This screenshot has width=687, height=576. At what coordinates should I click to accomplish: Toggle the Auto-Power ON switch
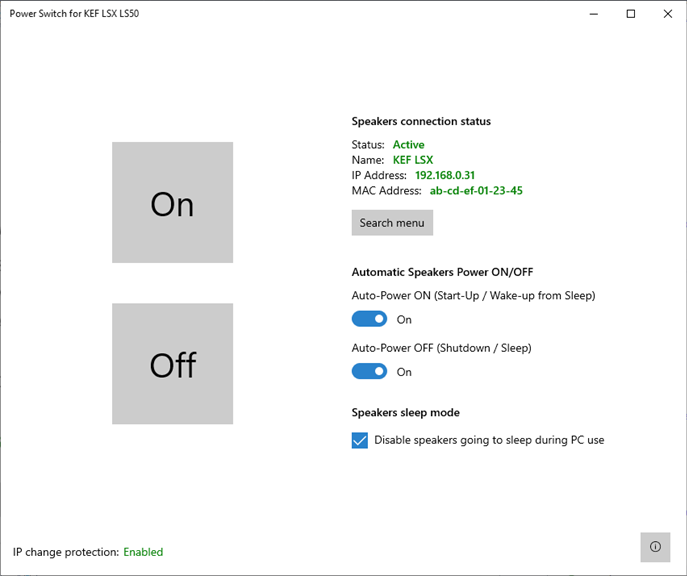click(x=369, y=319)
